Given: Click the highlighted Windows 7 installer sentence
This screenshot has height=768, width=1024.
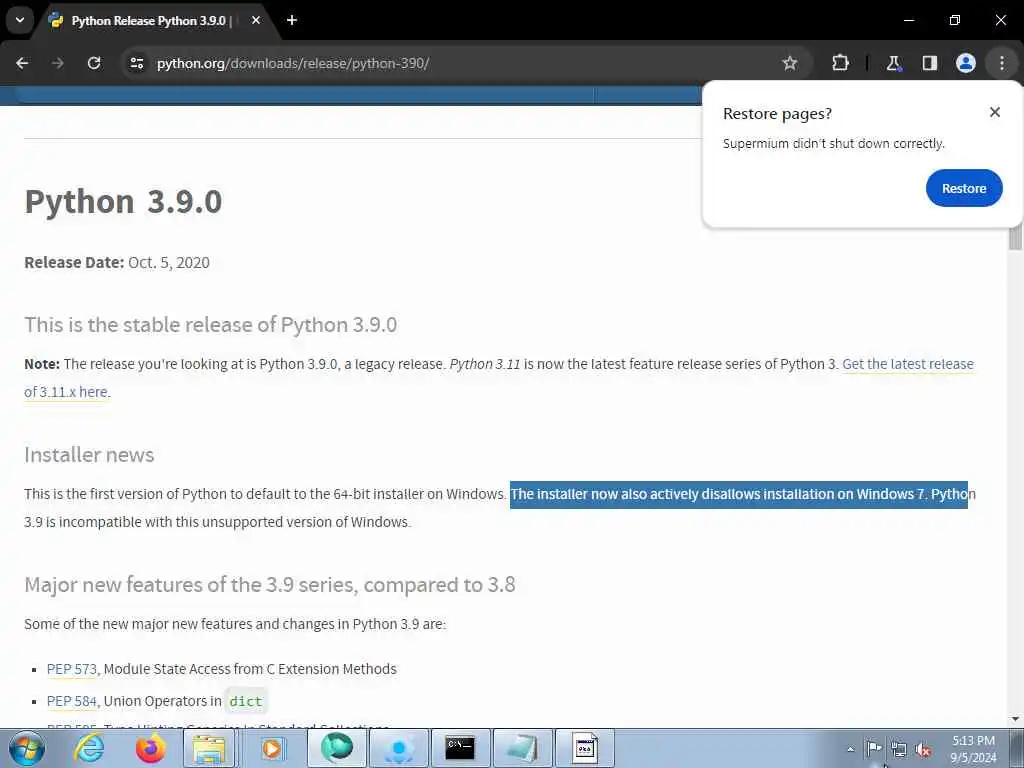Looking at the screenshot, I should point(739,494).
